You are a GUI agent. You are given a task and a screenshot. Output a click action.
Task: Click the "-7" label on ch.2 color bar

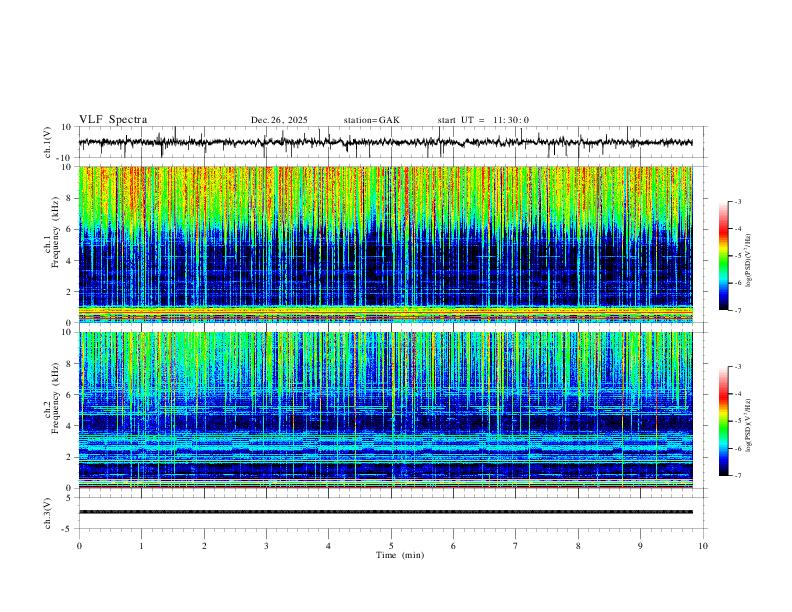pyautogui.click(x=738, y=476)
